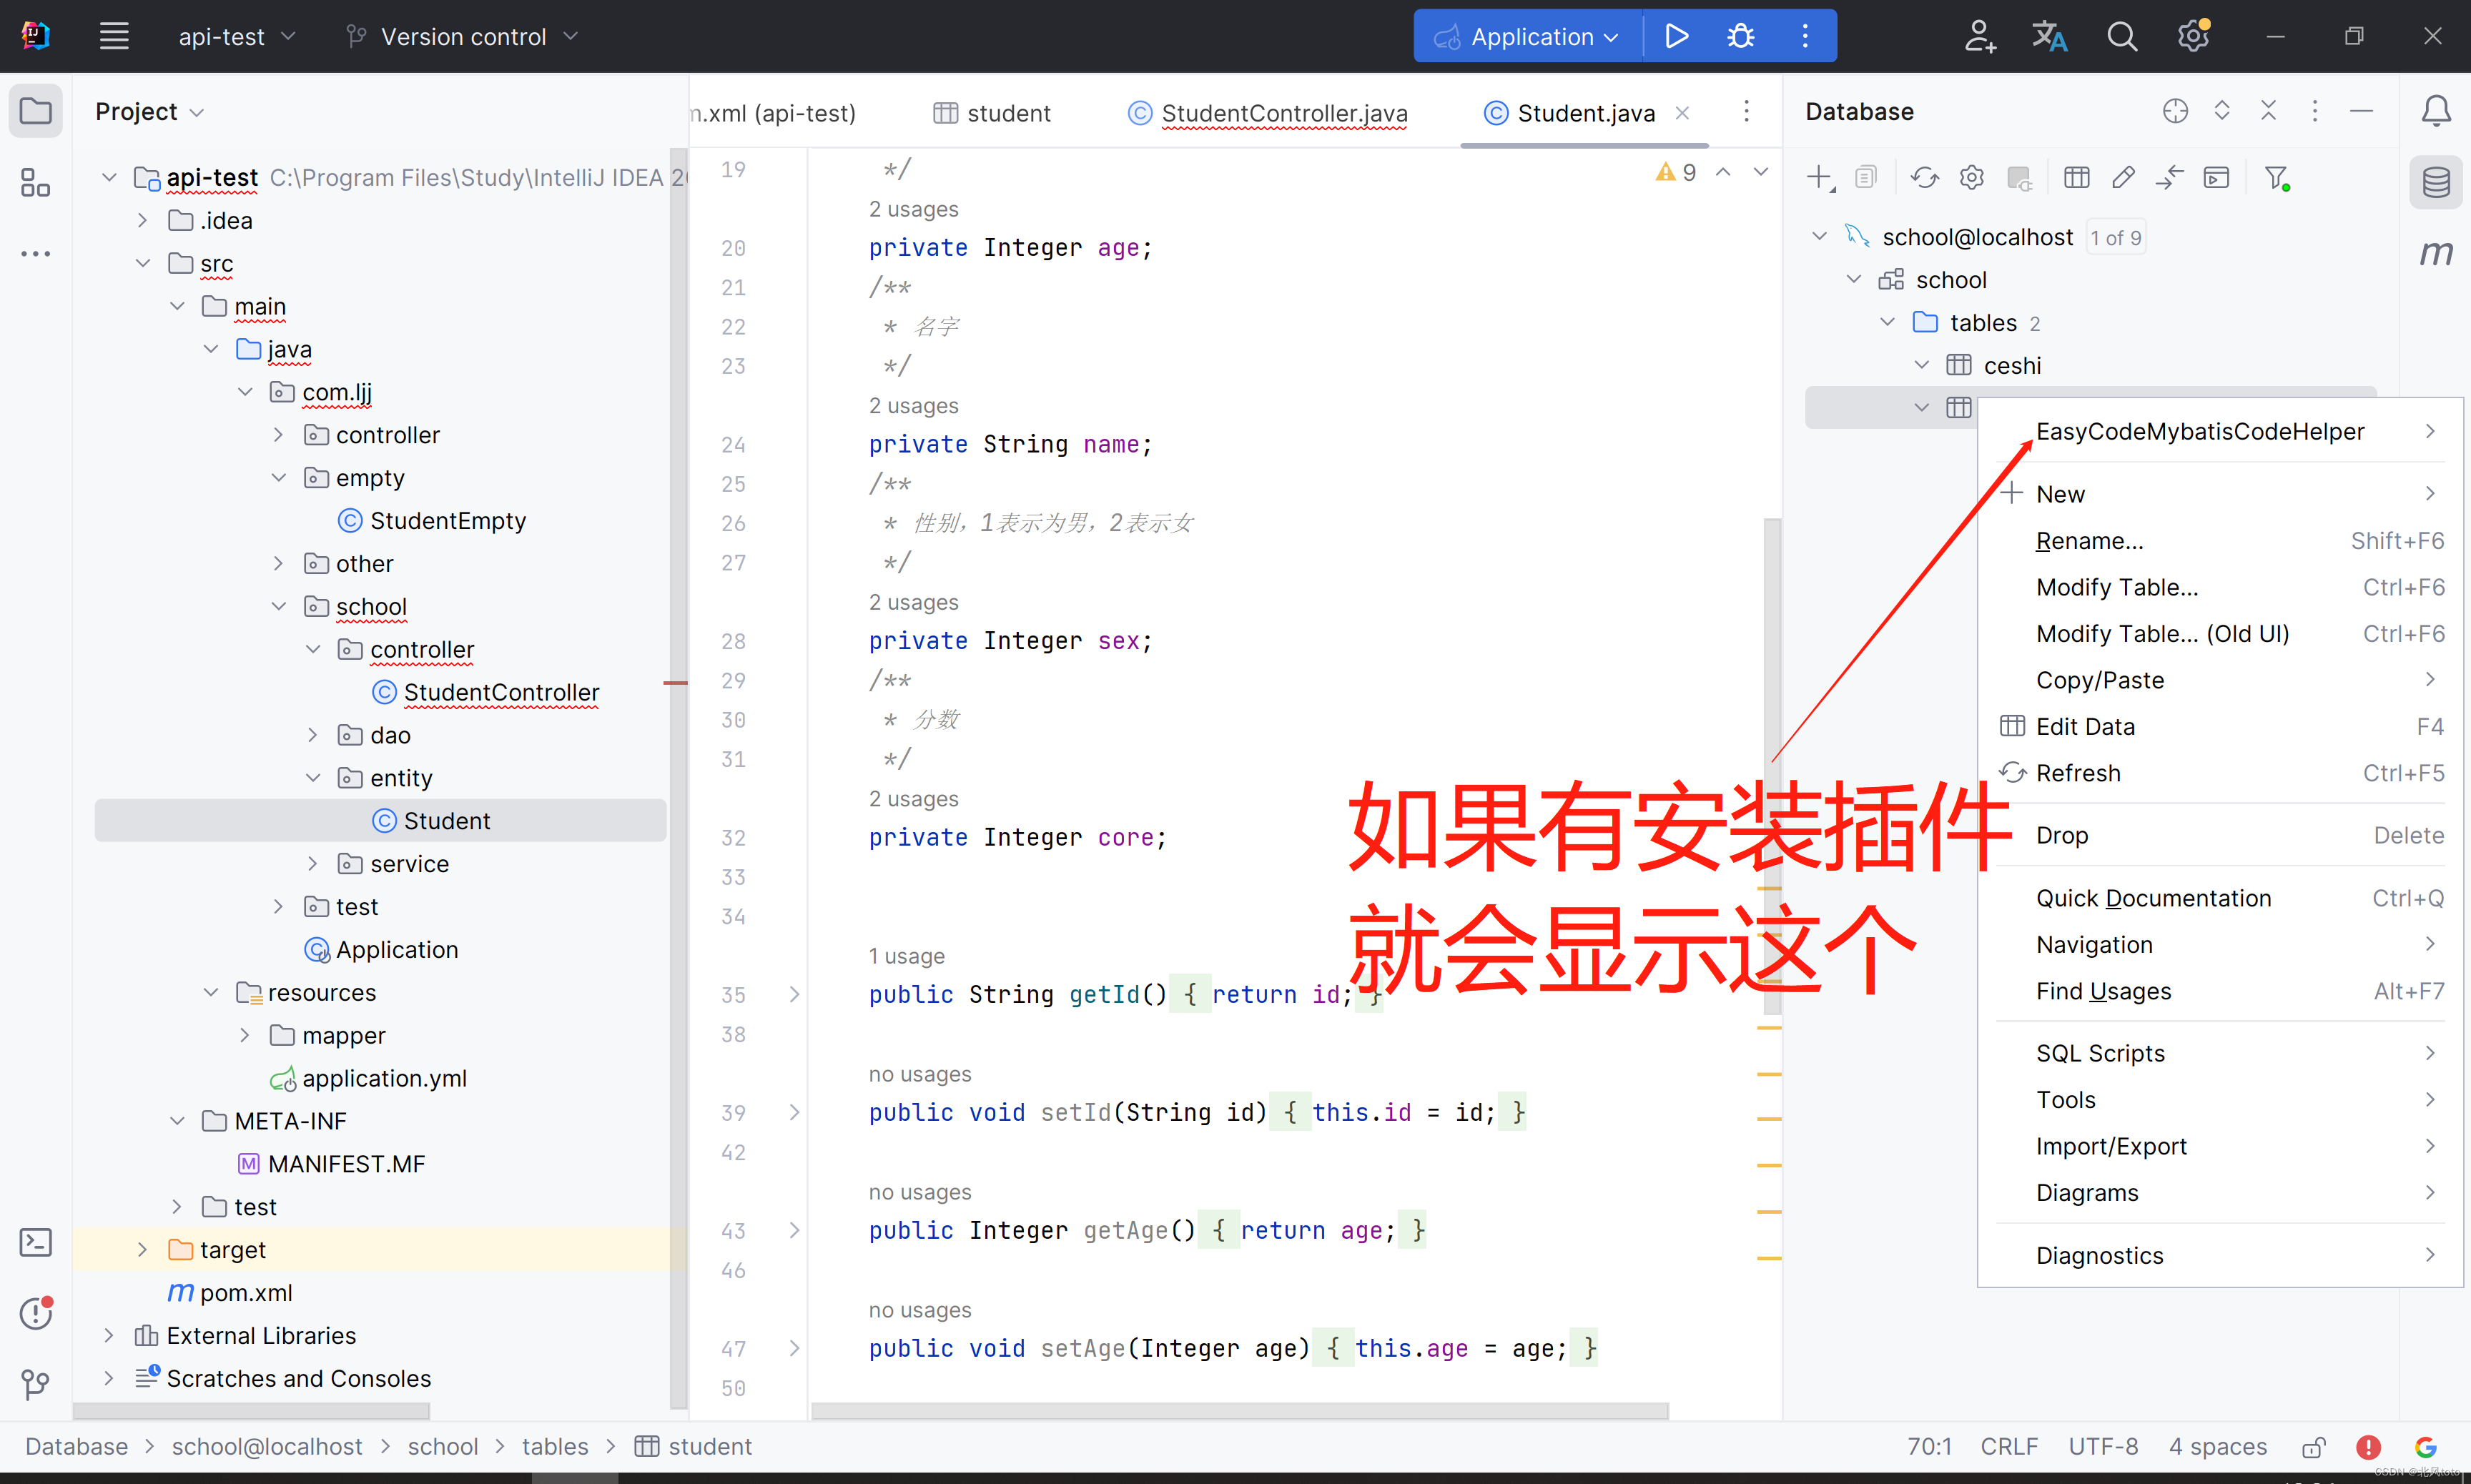Choose Refresh in context menu
Screen dimensions: 2471x1484
pos(2221,773)
